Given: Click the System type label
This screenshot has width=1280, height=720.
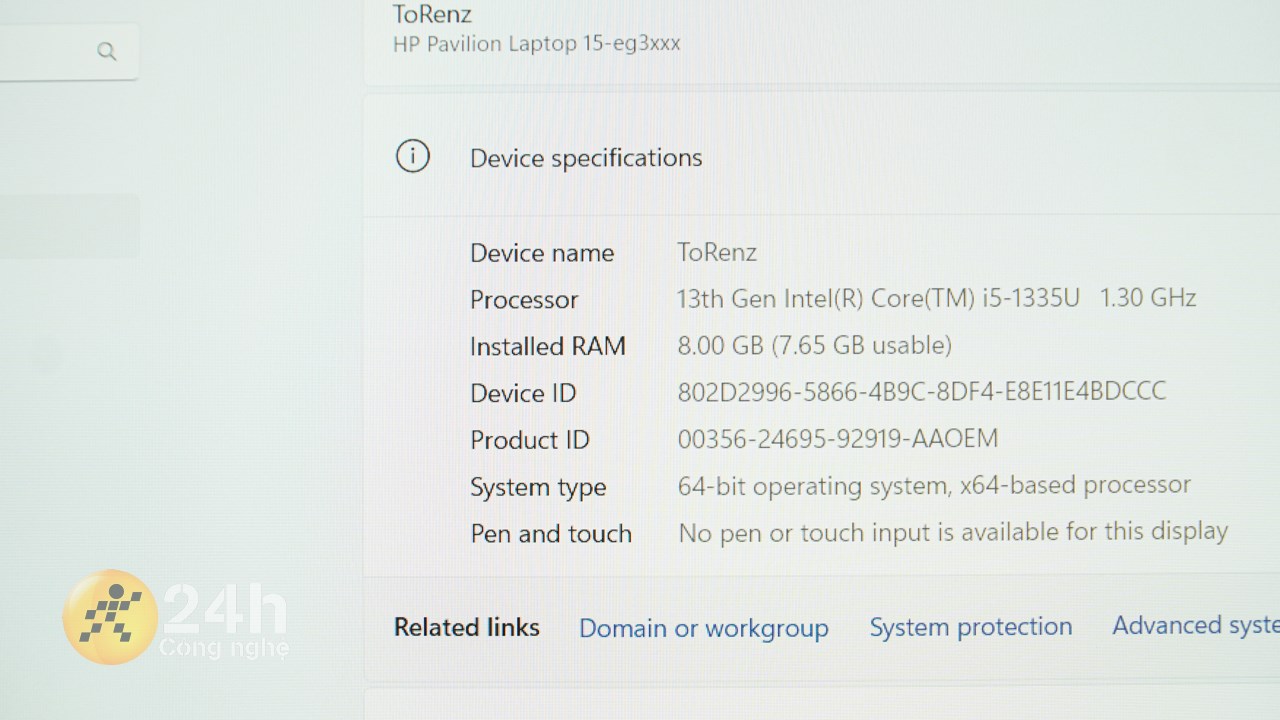Looking at the screenshot, I should click(538, 488).
